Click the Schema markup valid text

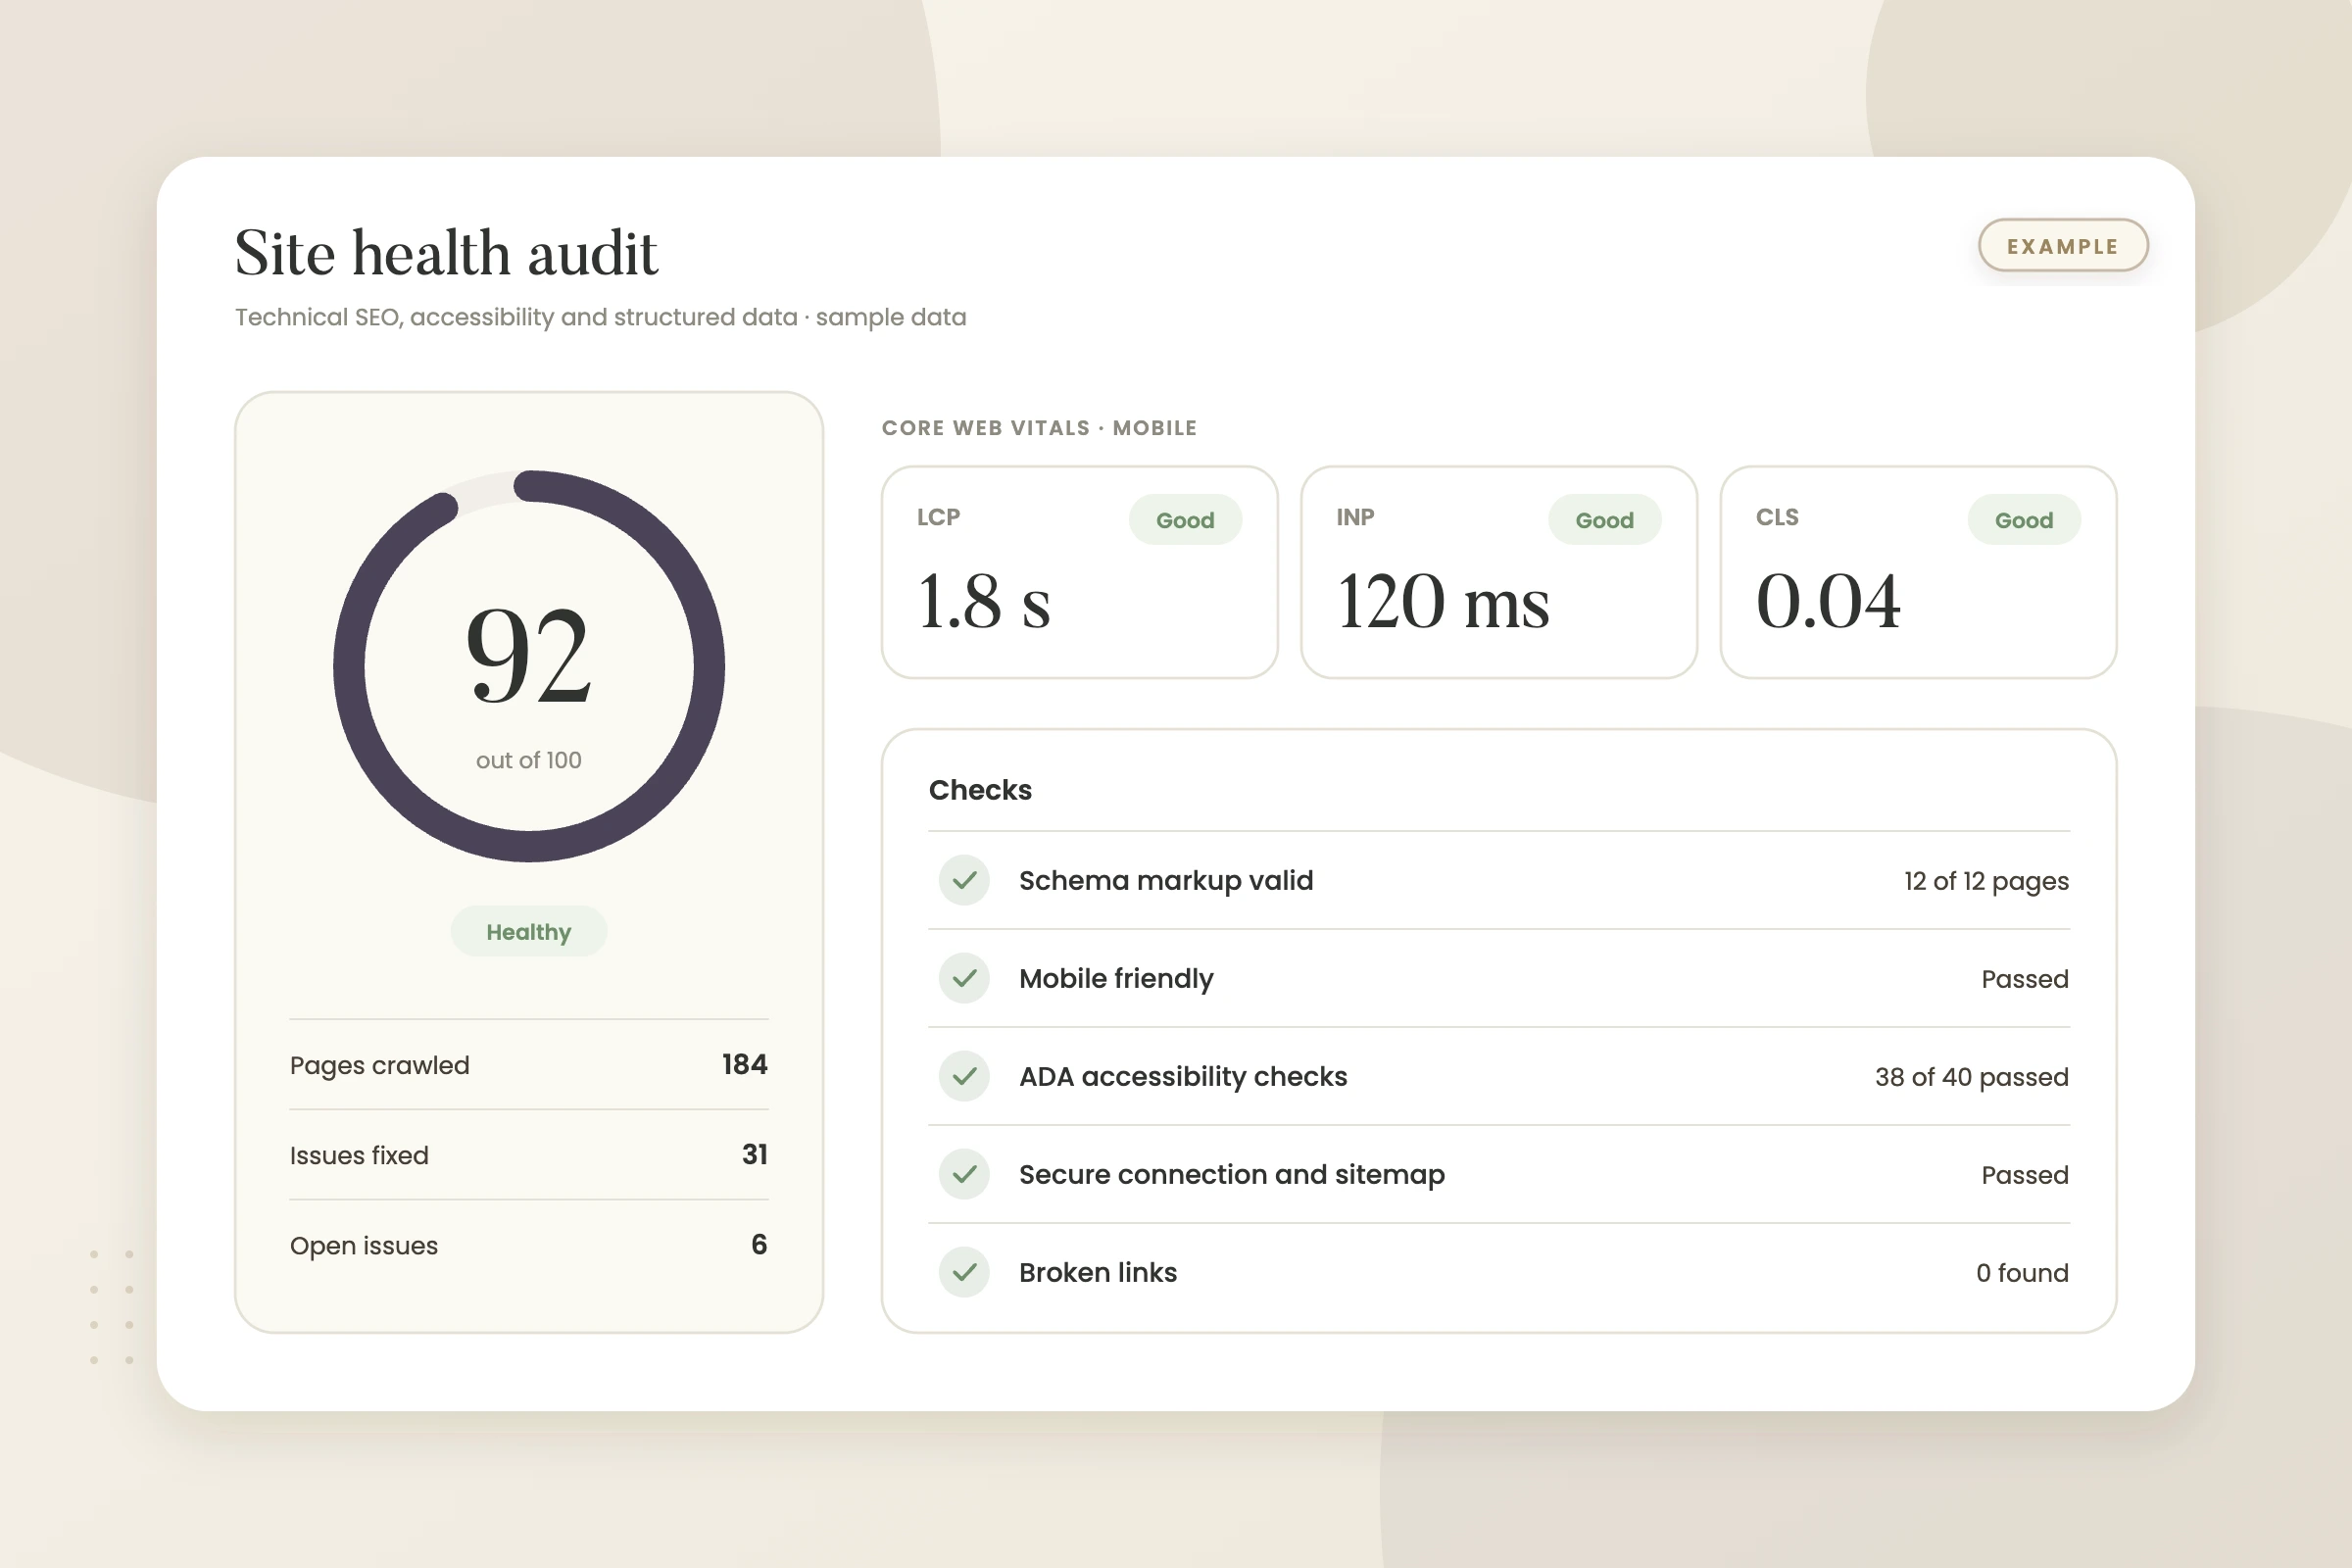[1166, 881]
